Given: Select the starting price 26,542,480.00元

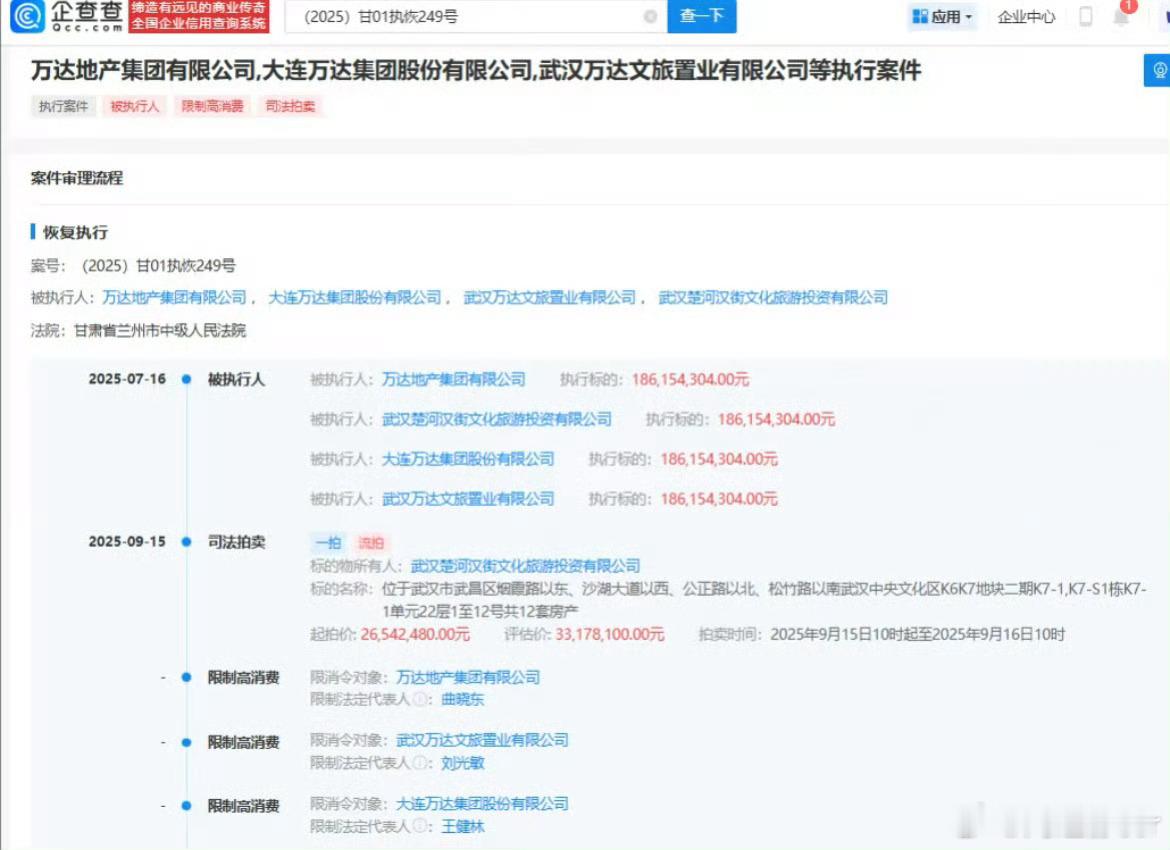Looking at the screenshot, I should coord(415,634).
